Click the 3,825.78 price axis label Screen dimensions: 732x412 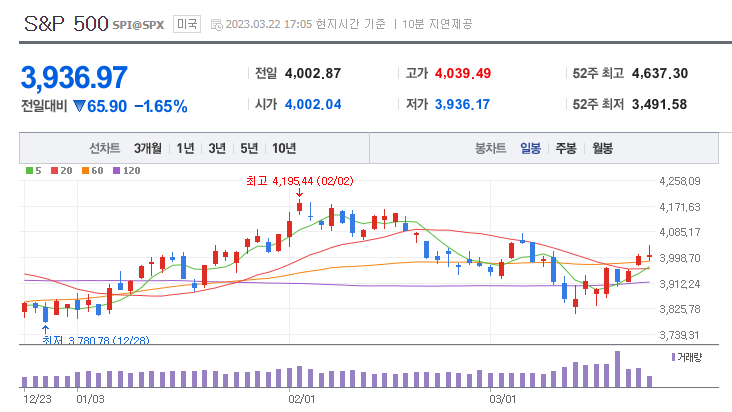click(680, 309)
